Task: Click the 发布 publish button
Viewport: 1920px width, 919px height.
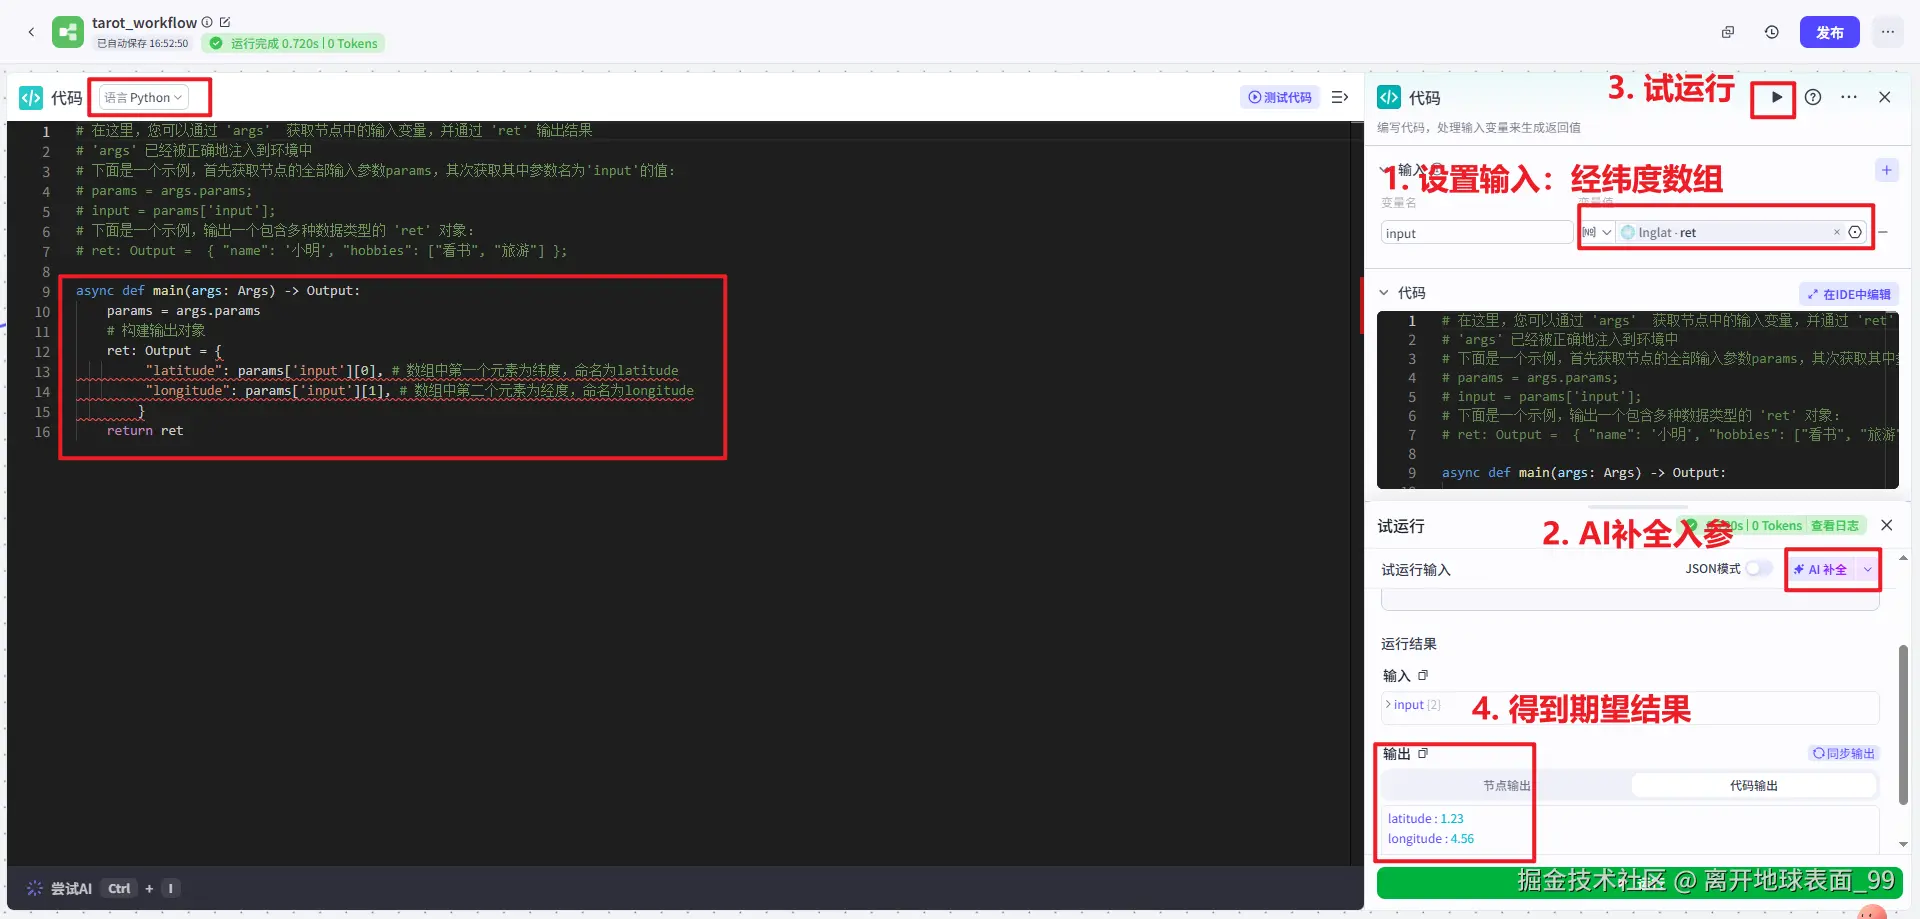Action: [x=1830, y=32]
